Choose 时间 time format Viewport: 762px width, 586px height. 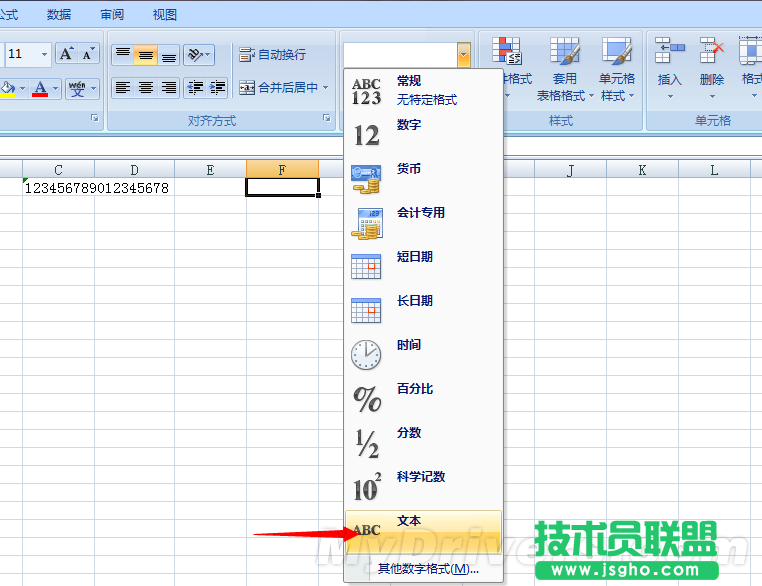click(x=423, y=355)
